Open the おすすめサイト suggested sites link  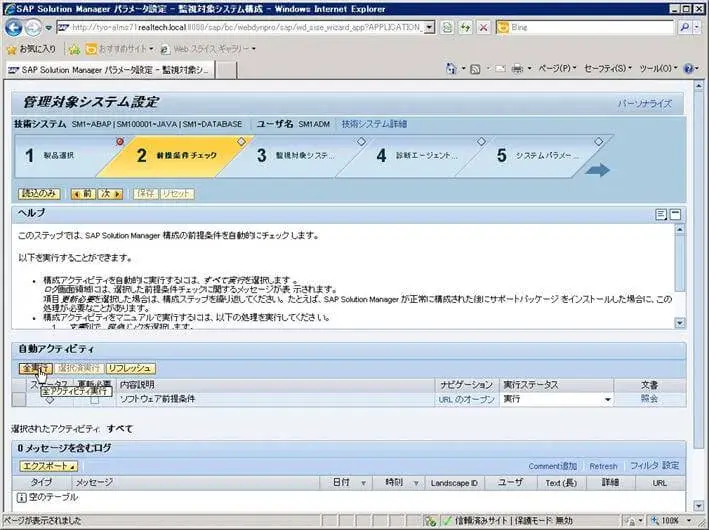point(120,49)
